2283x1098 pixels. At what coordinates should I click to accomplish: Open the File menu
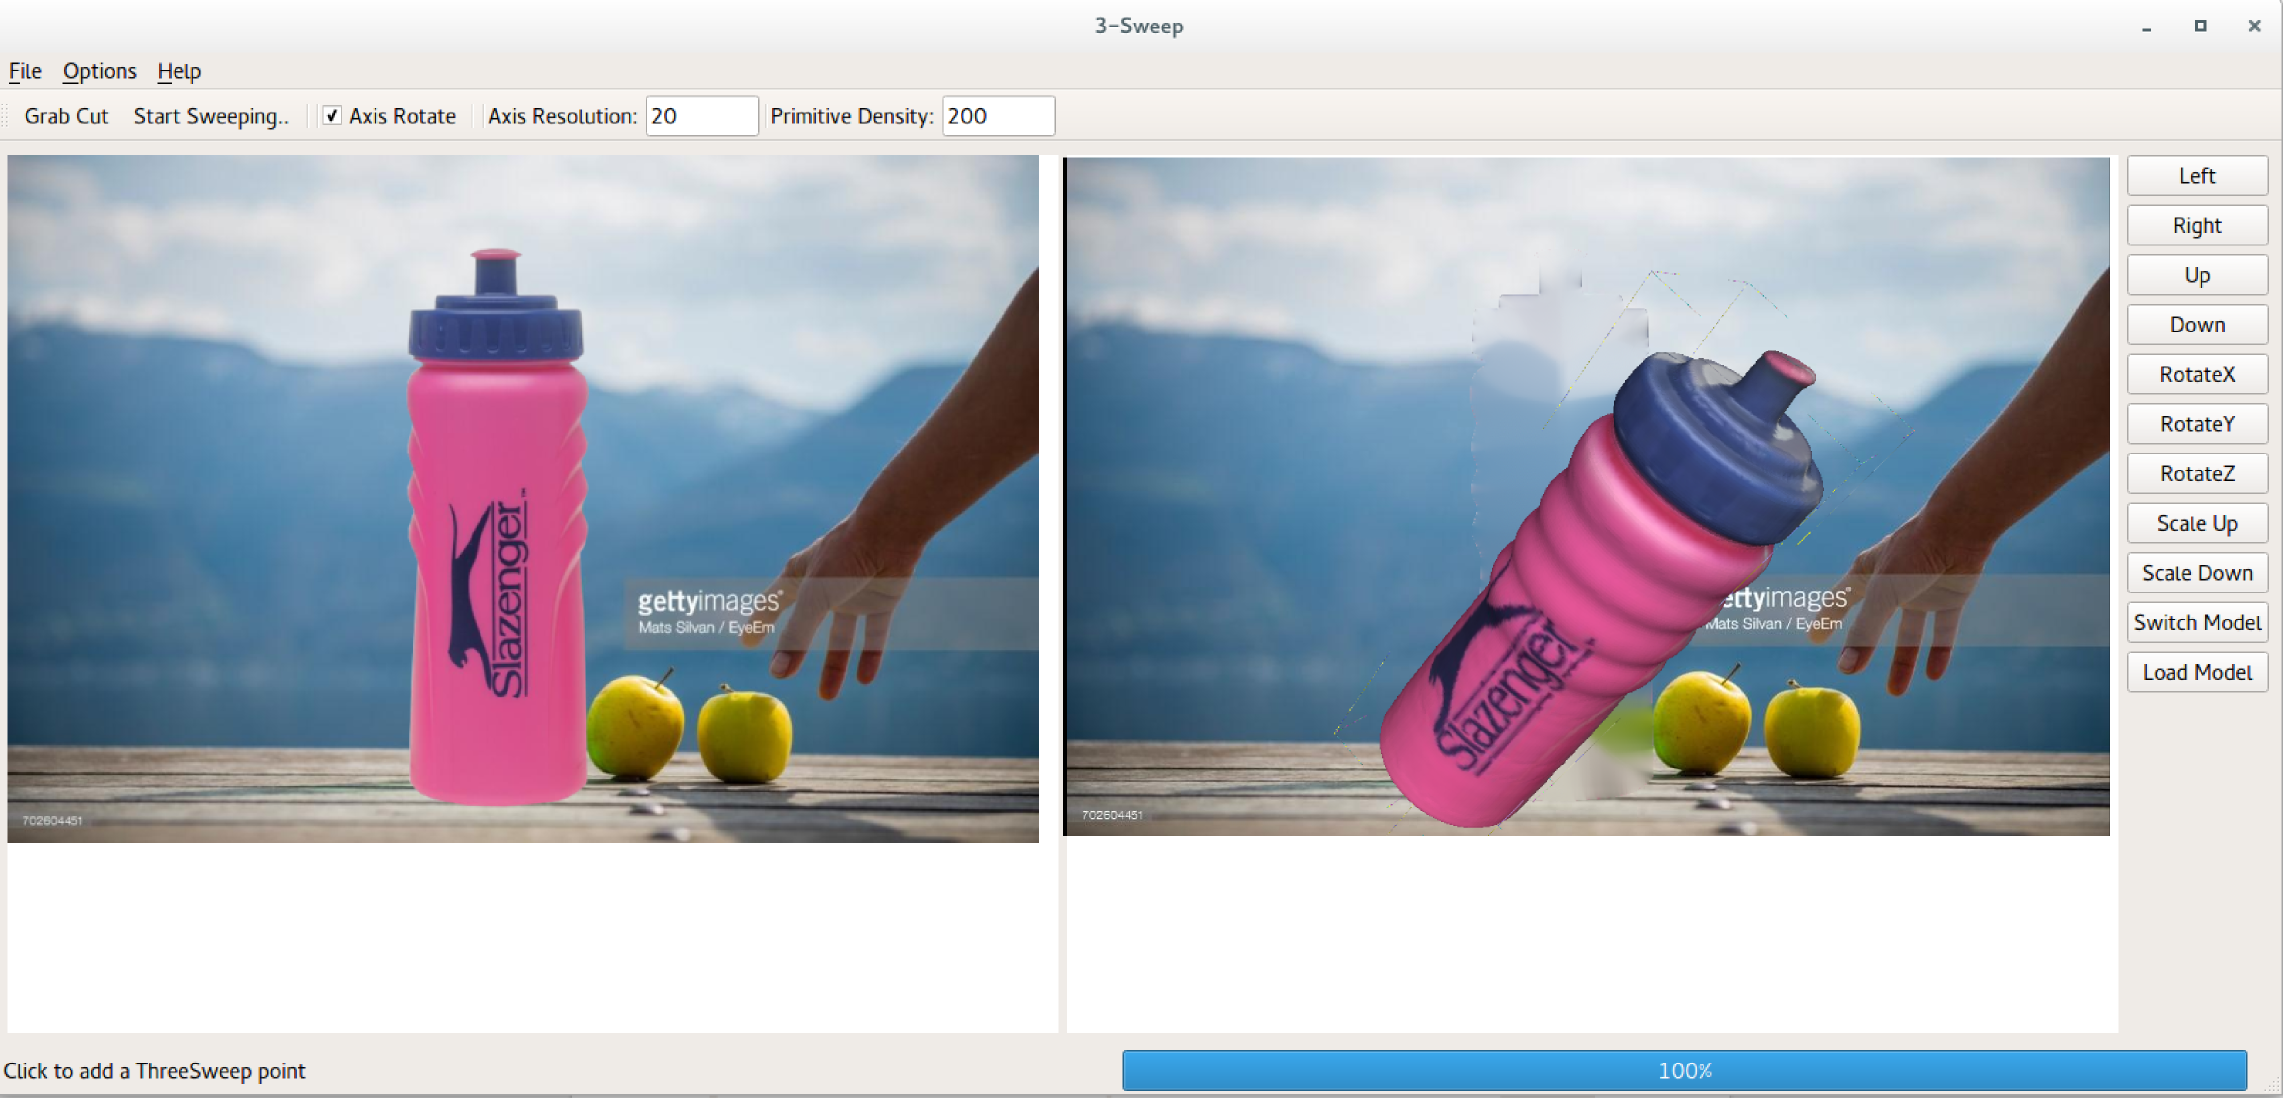(x=25, y=71)
